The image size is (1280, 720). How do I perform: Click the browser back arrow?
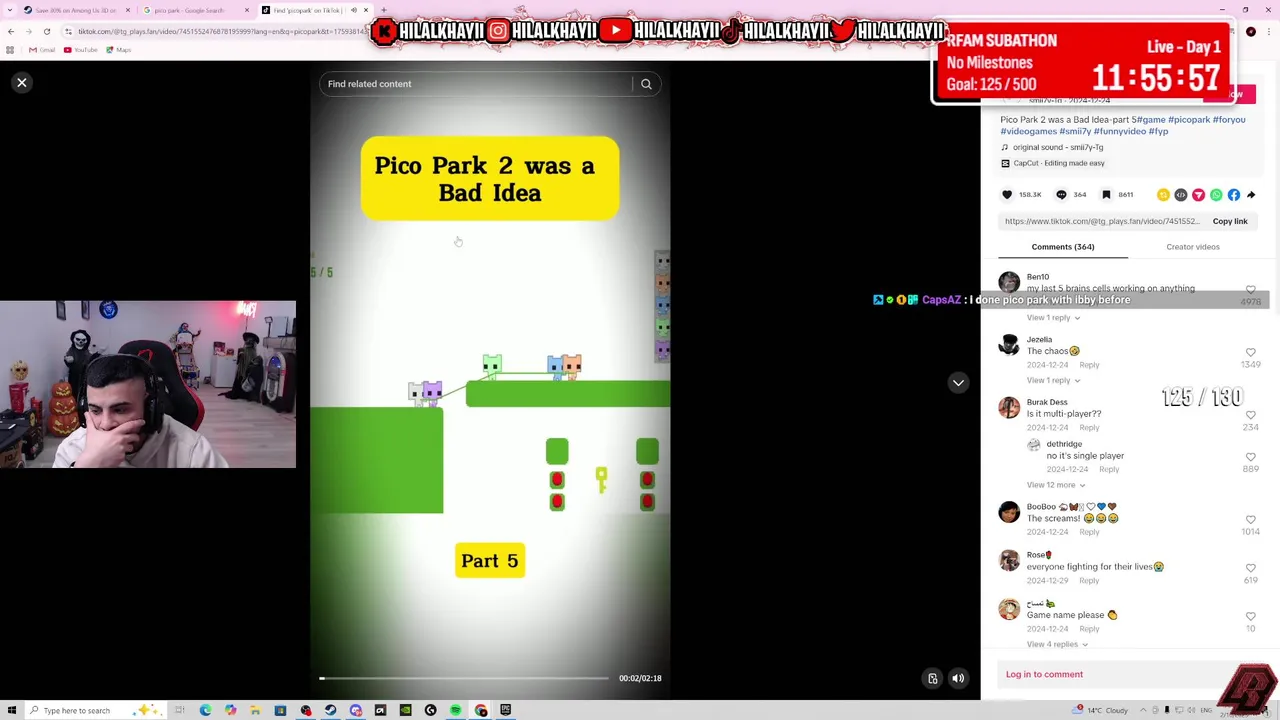[x=10, y=31]
